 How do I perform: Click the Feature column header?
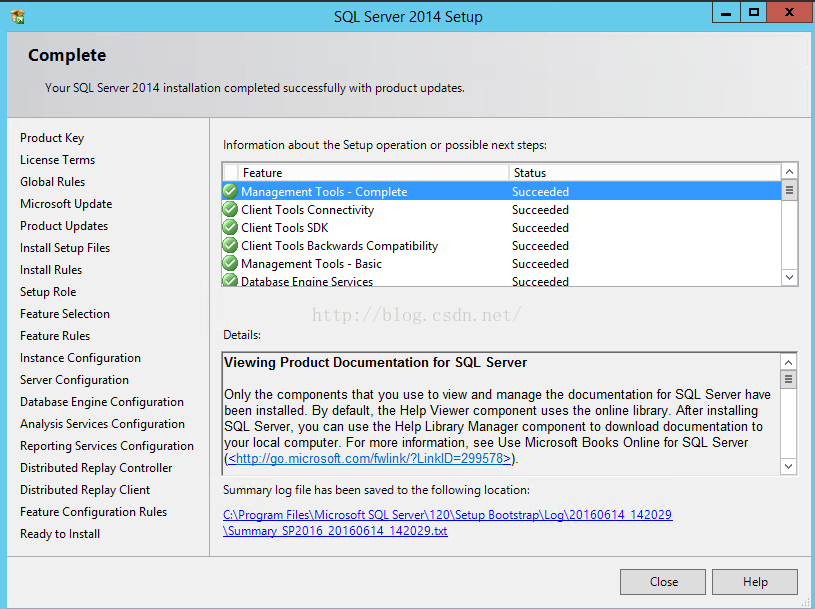coord(373,173)
